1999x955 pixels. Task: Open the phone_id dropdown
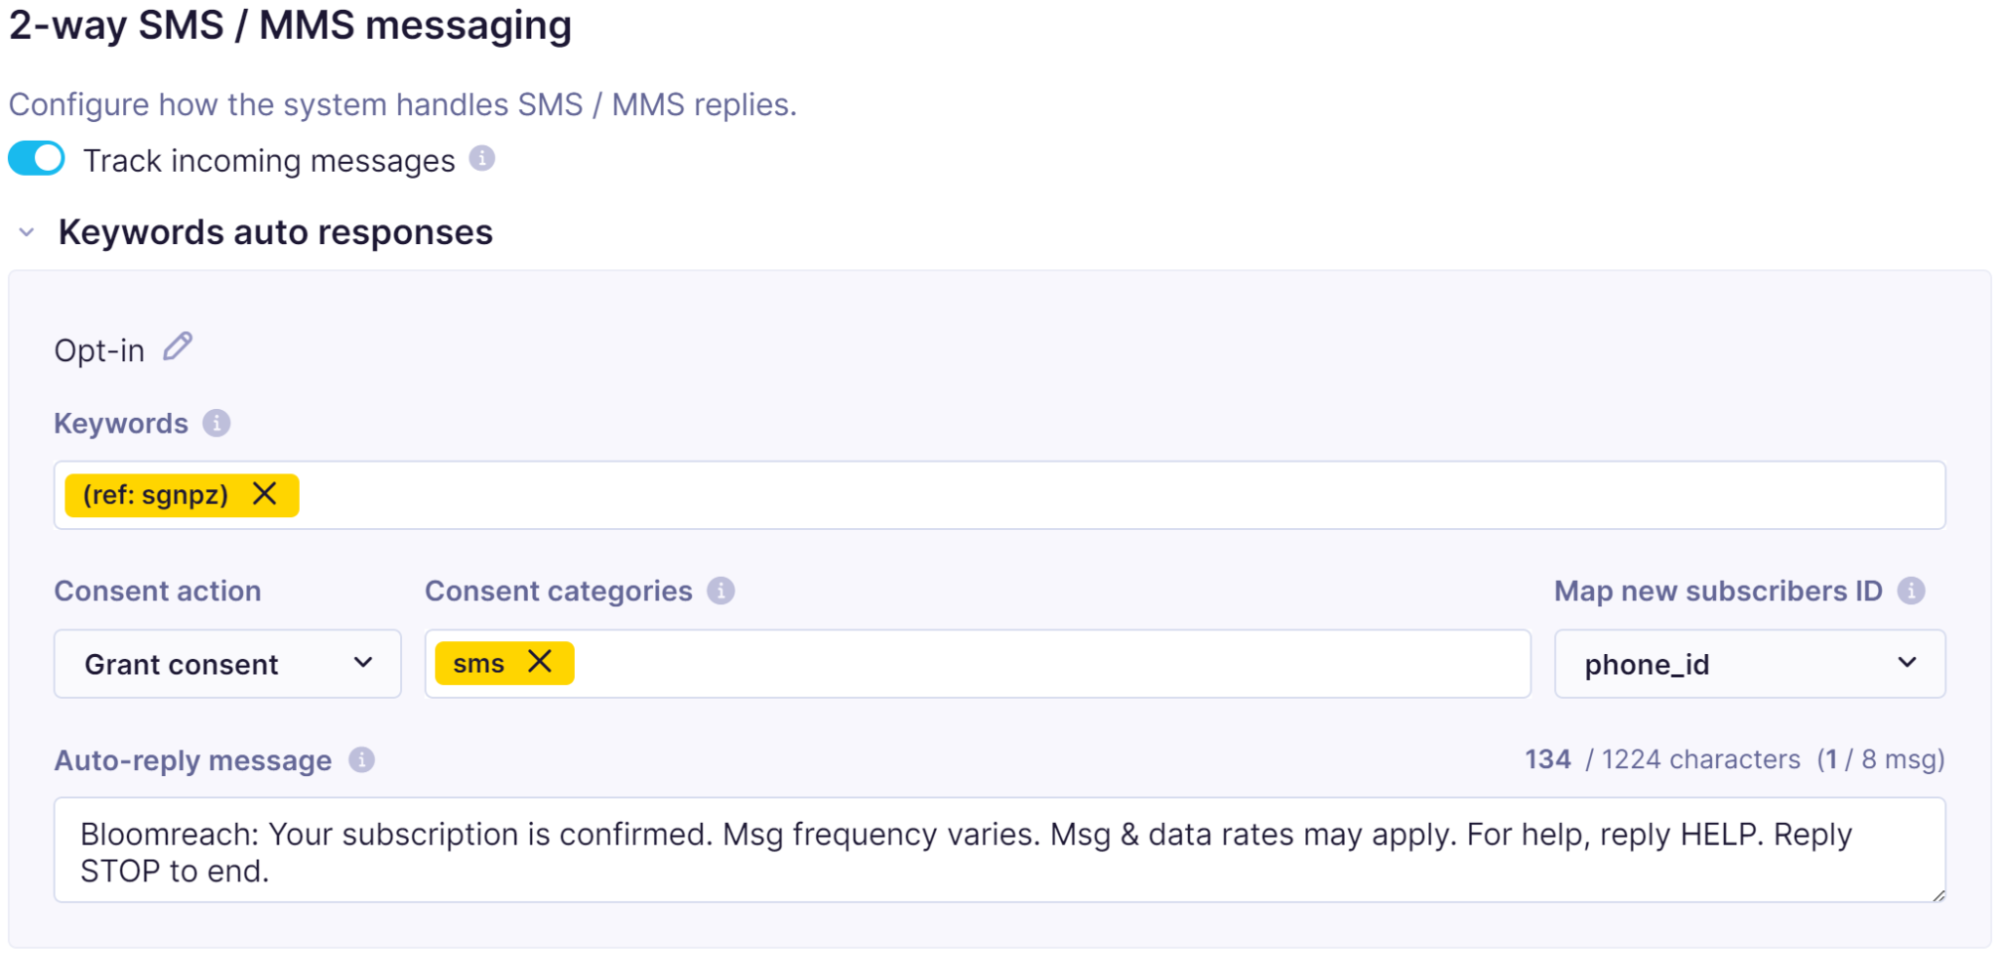click(1749, 664)
